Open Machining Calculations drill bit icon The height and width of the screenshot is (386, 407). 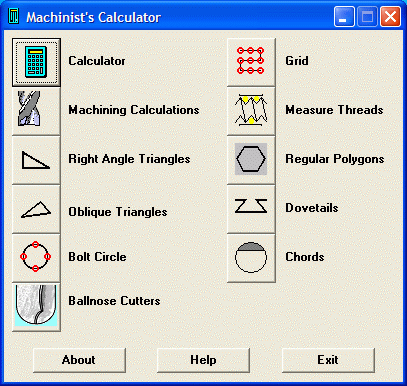pyautogui.click(x=36, y=111)
